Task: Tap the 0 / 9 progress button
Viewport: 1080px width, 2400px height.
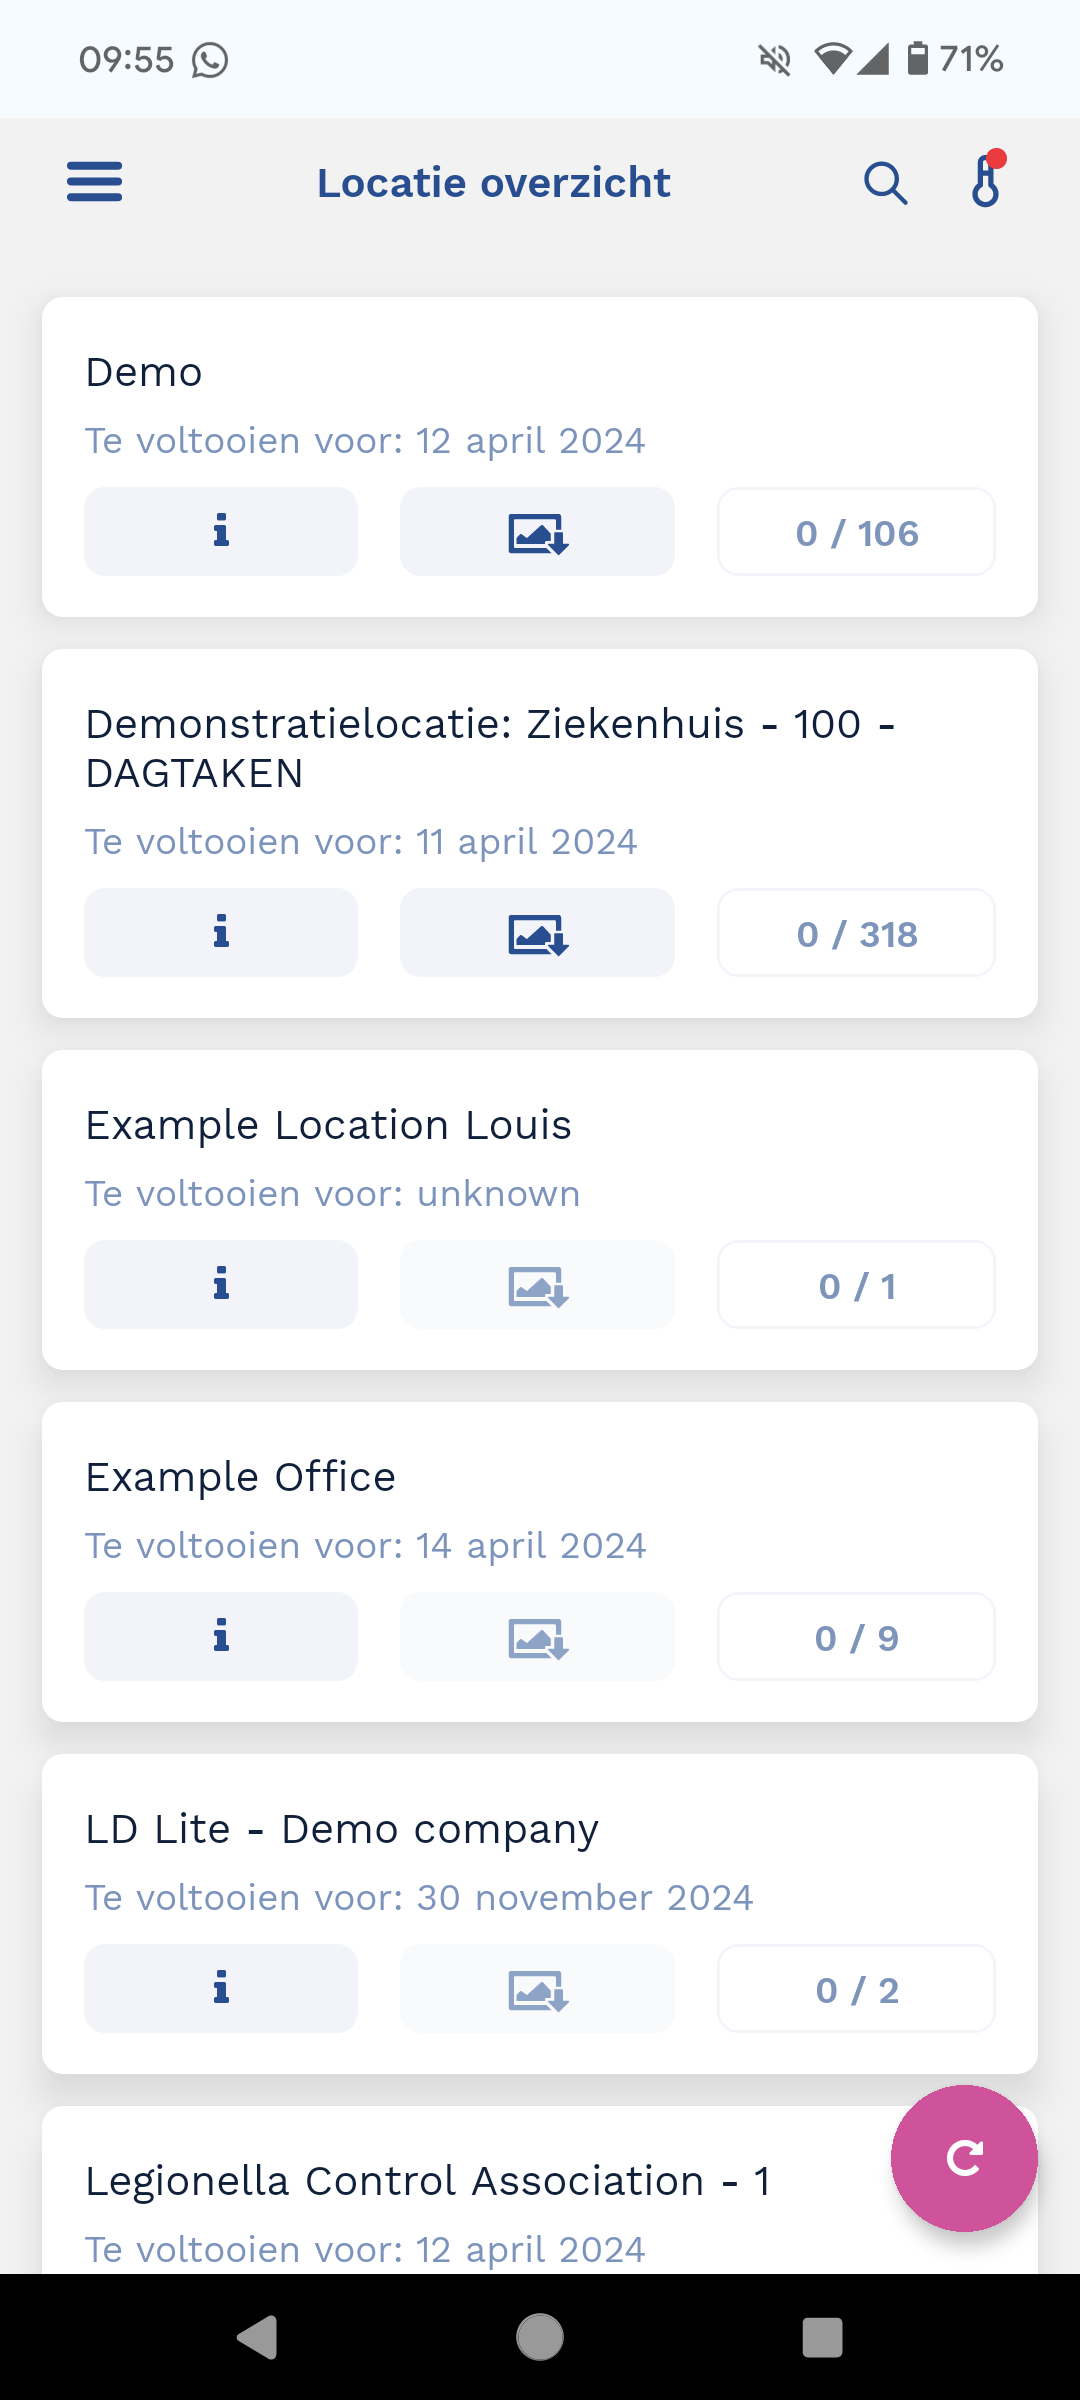Action: [856, 1637]
